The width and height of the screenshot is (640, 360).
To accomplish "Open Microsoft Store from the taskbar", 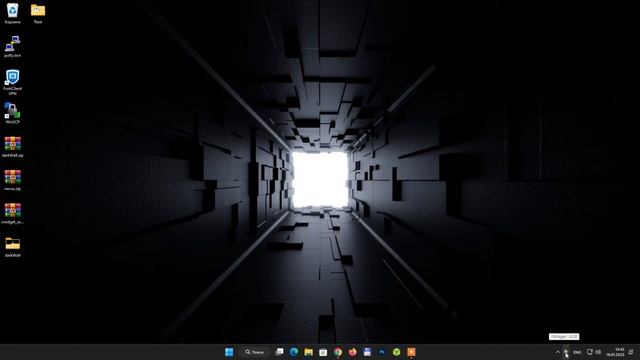I will pyautogui.click(x=323, y=352).
